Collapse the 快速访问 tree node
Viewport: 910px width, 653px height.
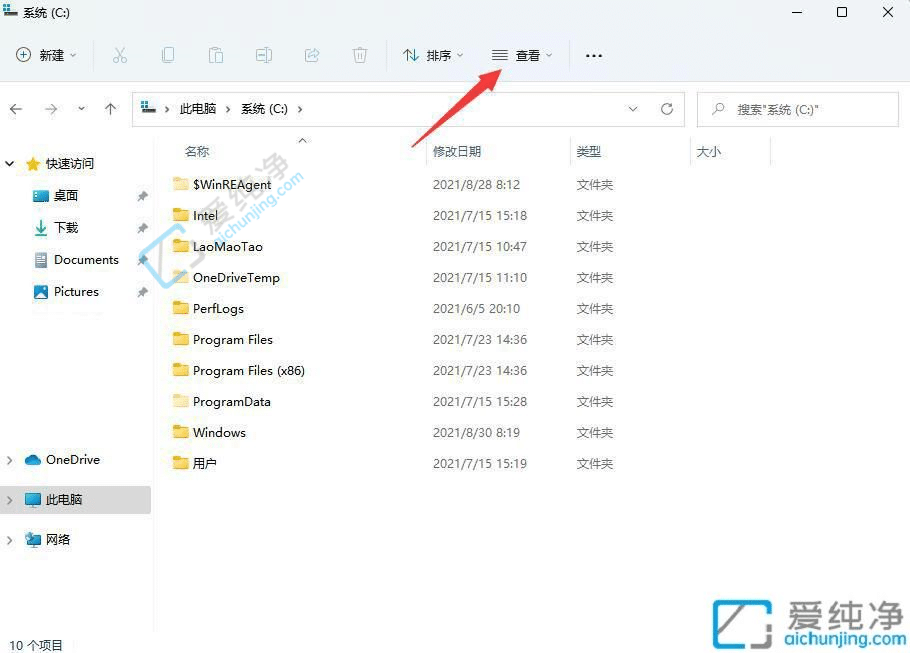click(x=9, y=164)
